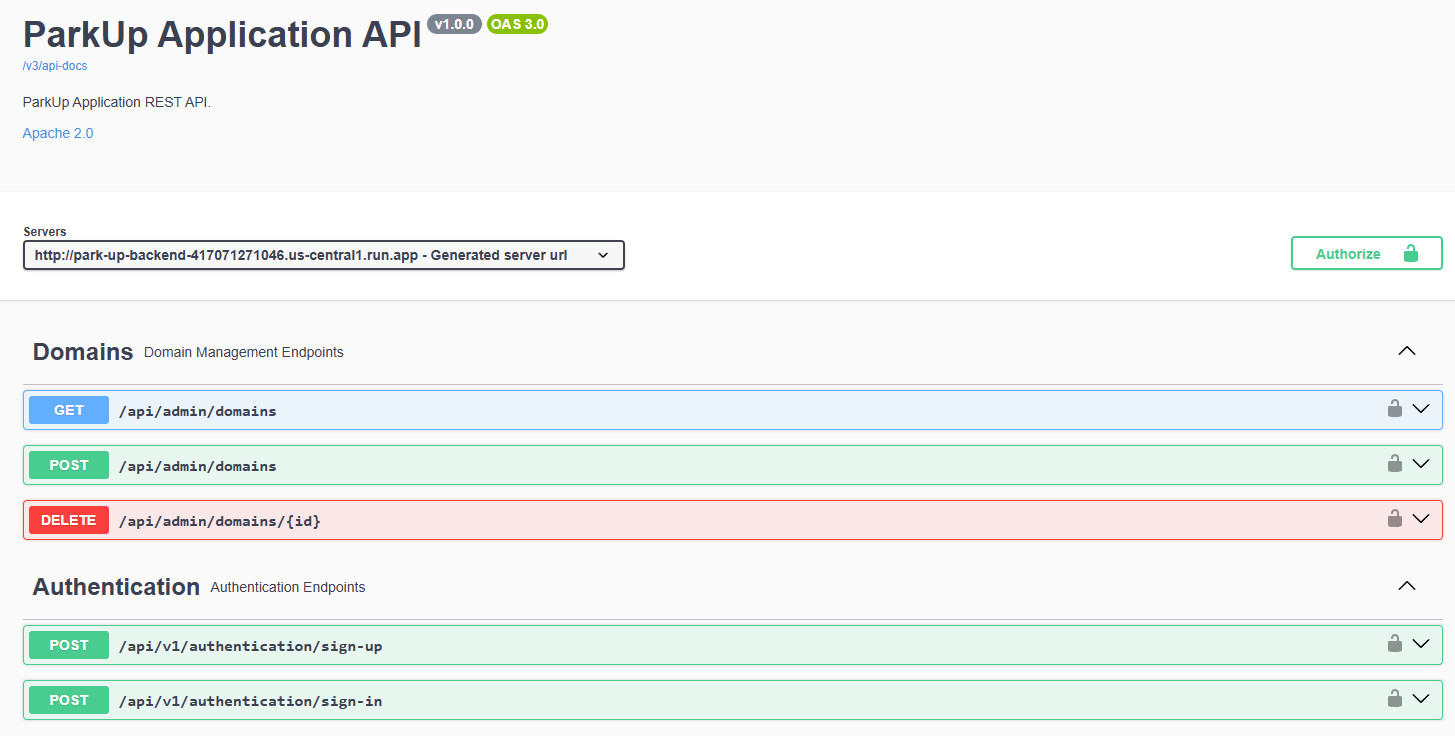
Task: Click the lock icon on GET /api/admin/domains
Action: pos(1394,408)
